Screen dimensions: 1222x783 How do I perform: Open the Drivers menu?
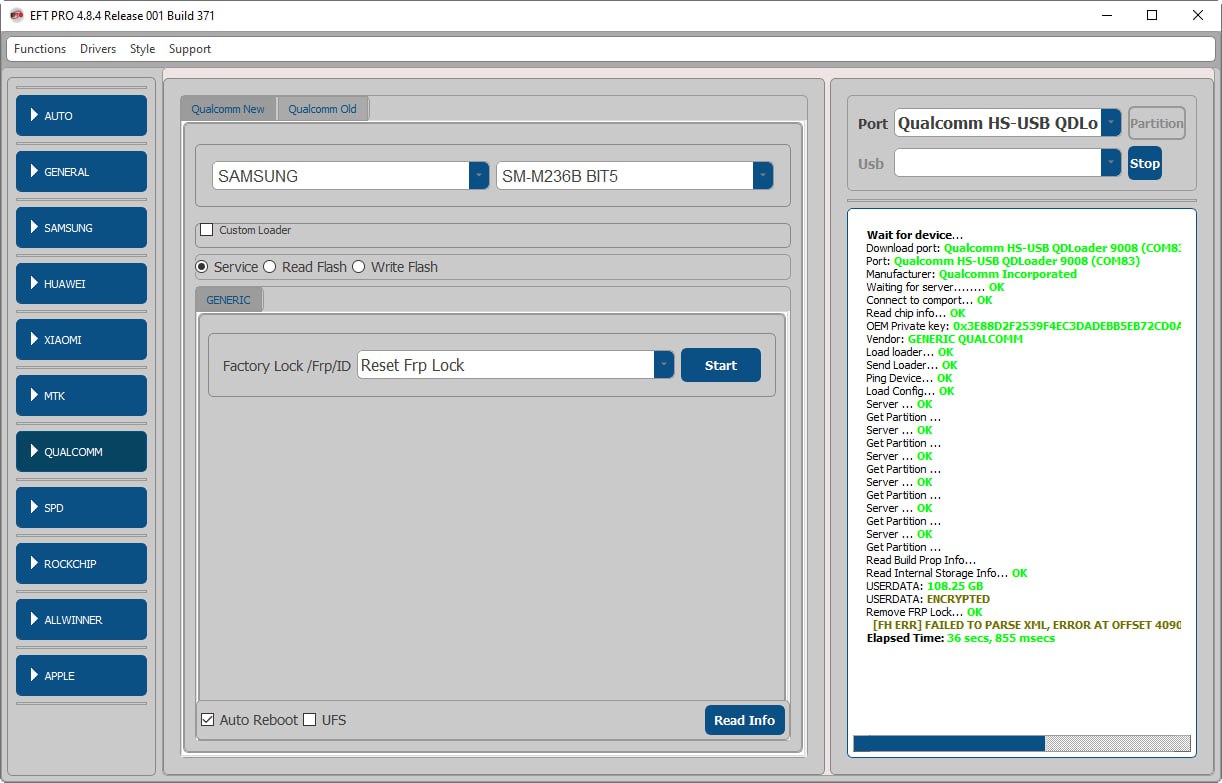click(98, 49)
